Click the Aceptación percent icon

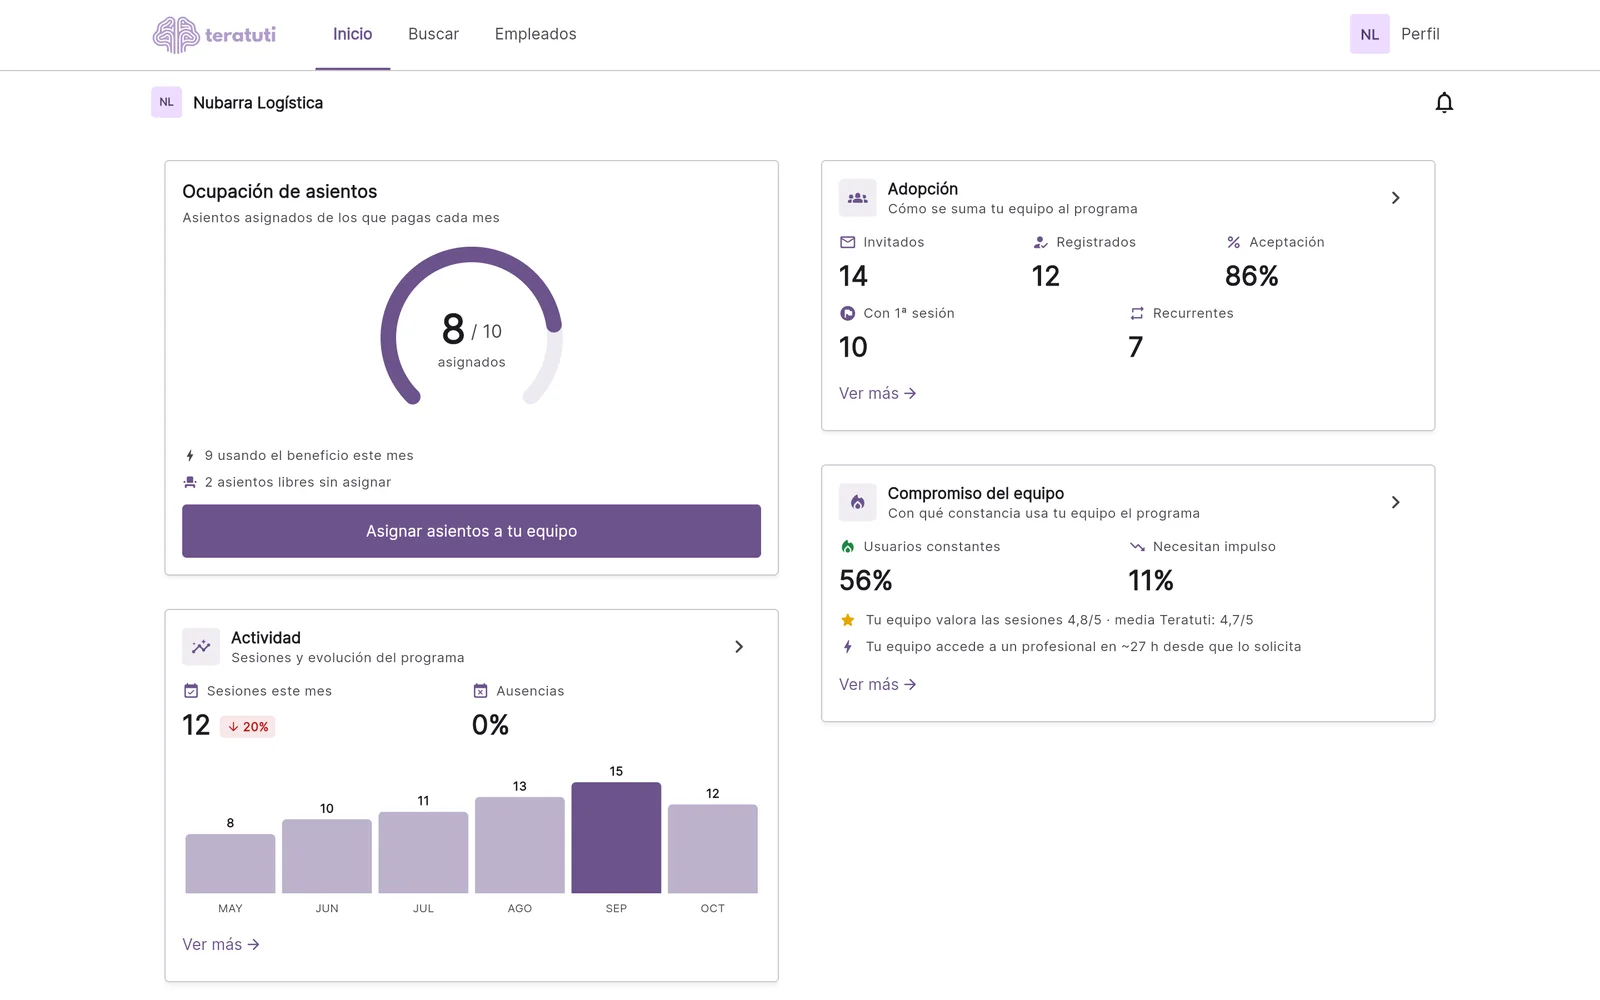pos(1233,242)
